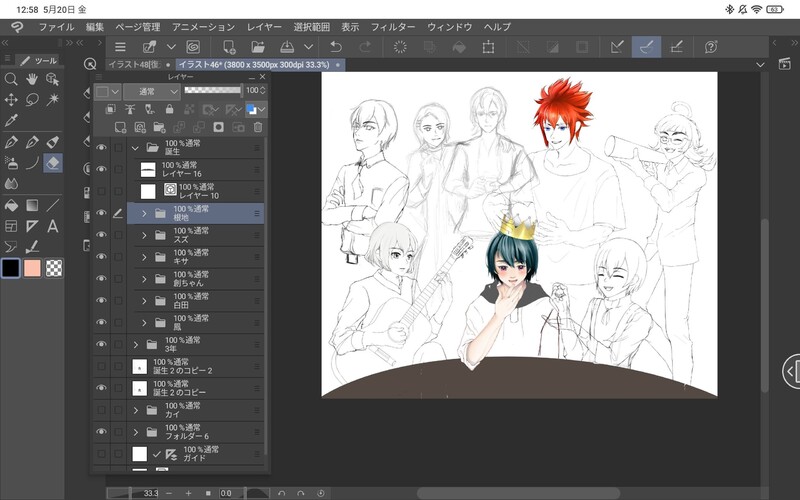
Task: Click the layer opacity slider
Action: (212, 90)
